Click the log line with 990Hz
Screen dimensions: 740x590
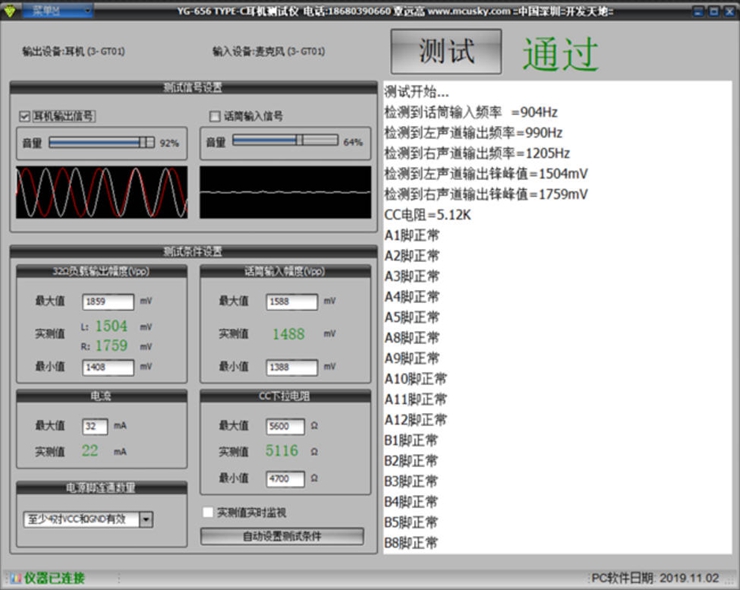473,133
